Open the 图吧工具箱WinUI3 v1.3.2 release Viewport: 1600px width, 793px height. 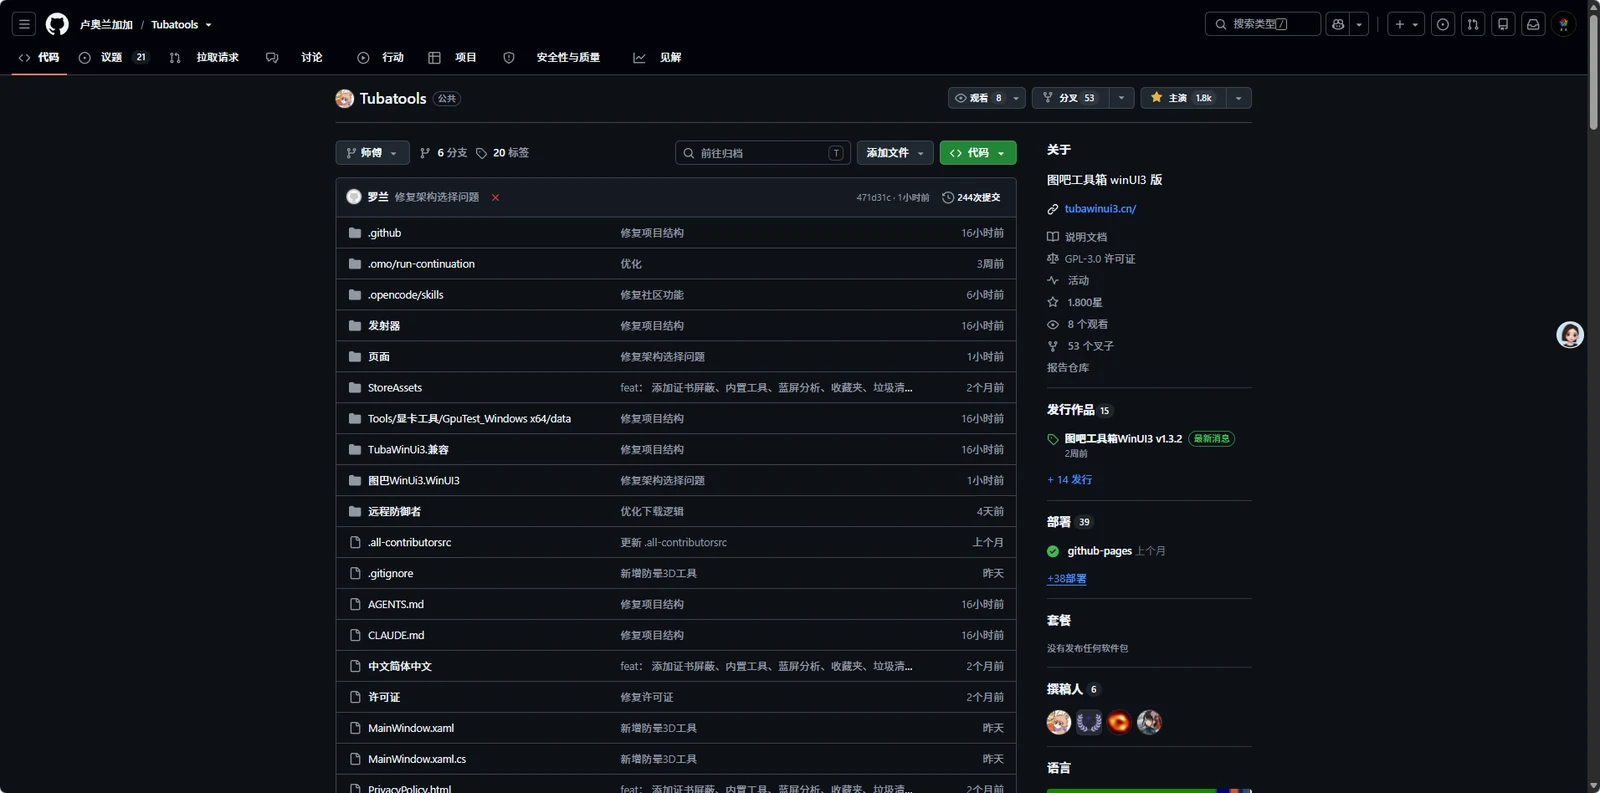coord(1123,439)
